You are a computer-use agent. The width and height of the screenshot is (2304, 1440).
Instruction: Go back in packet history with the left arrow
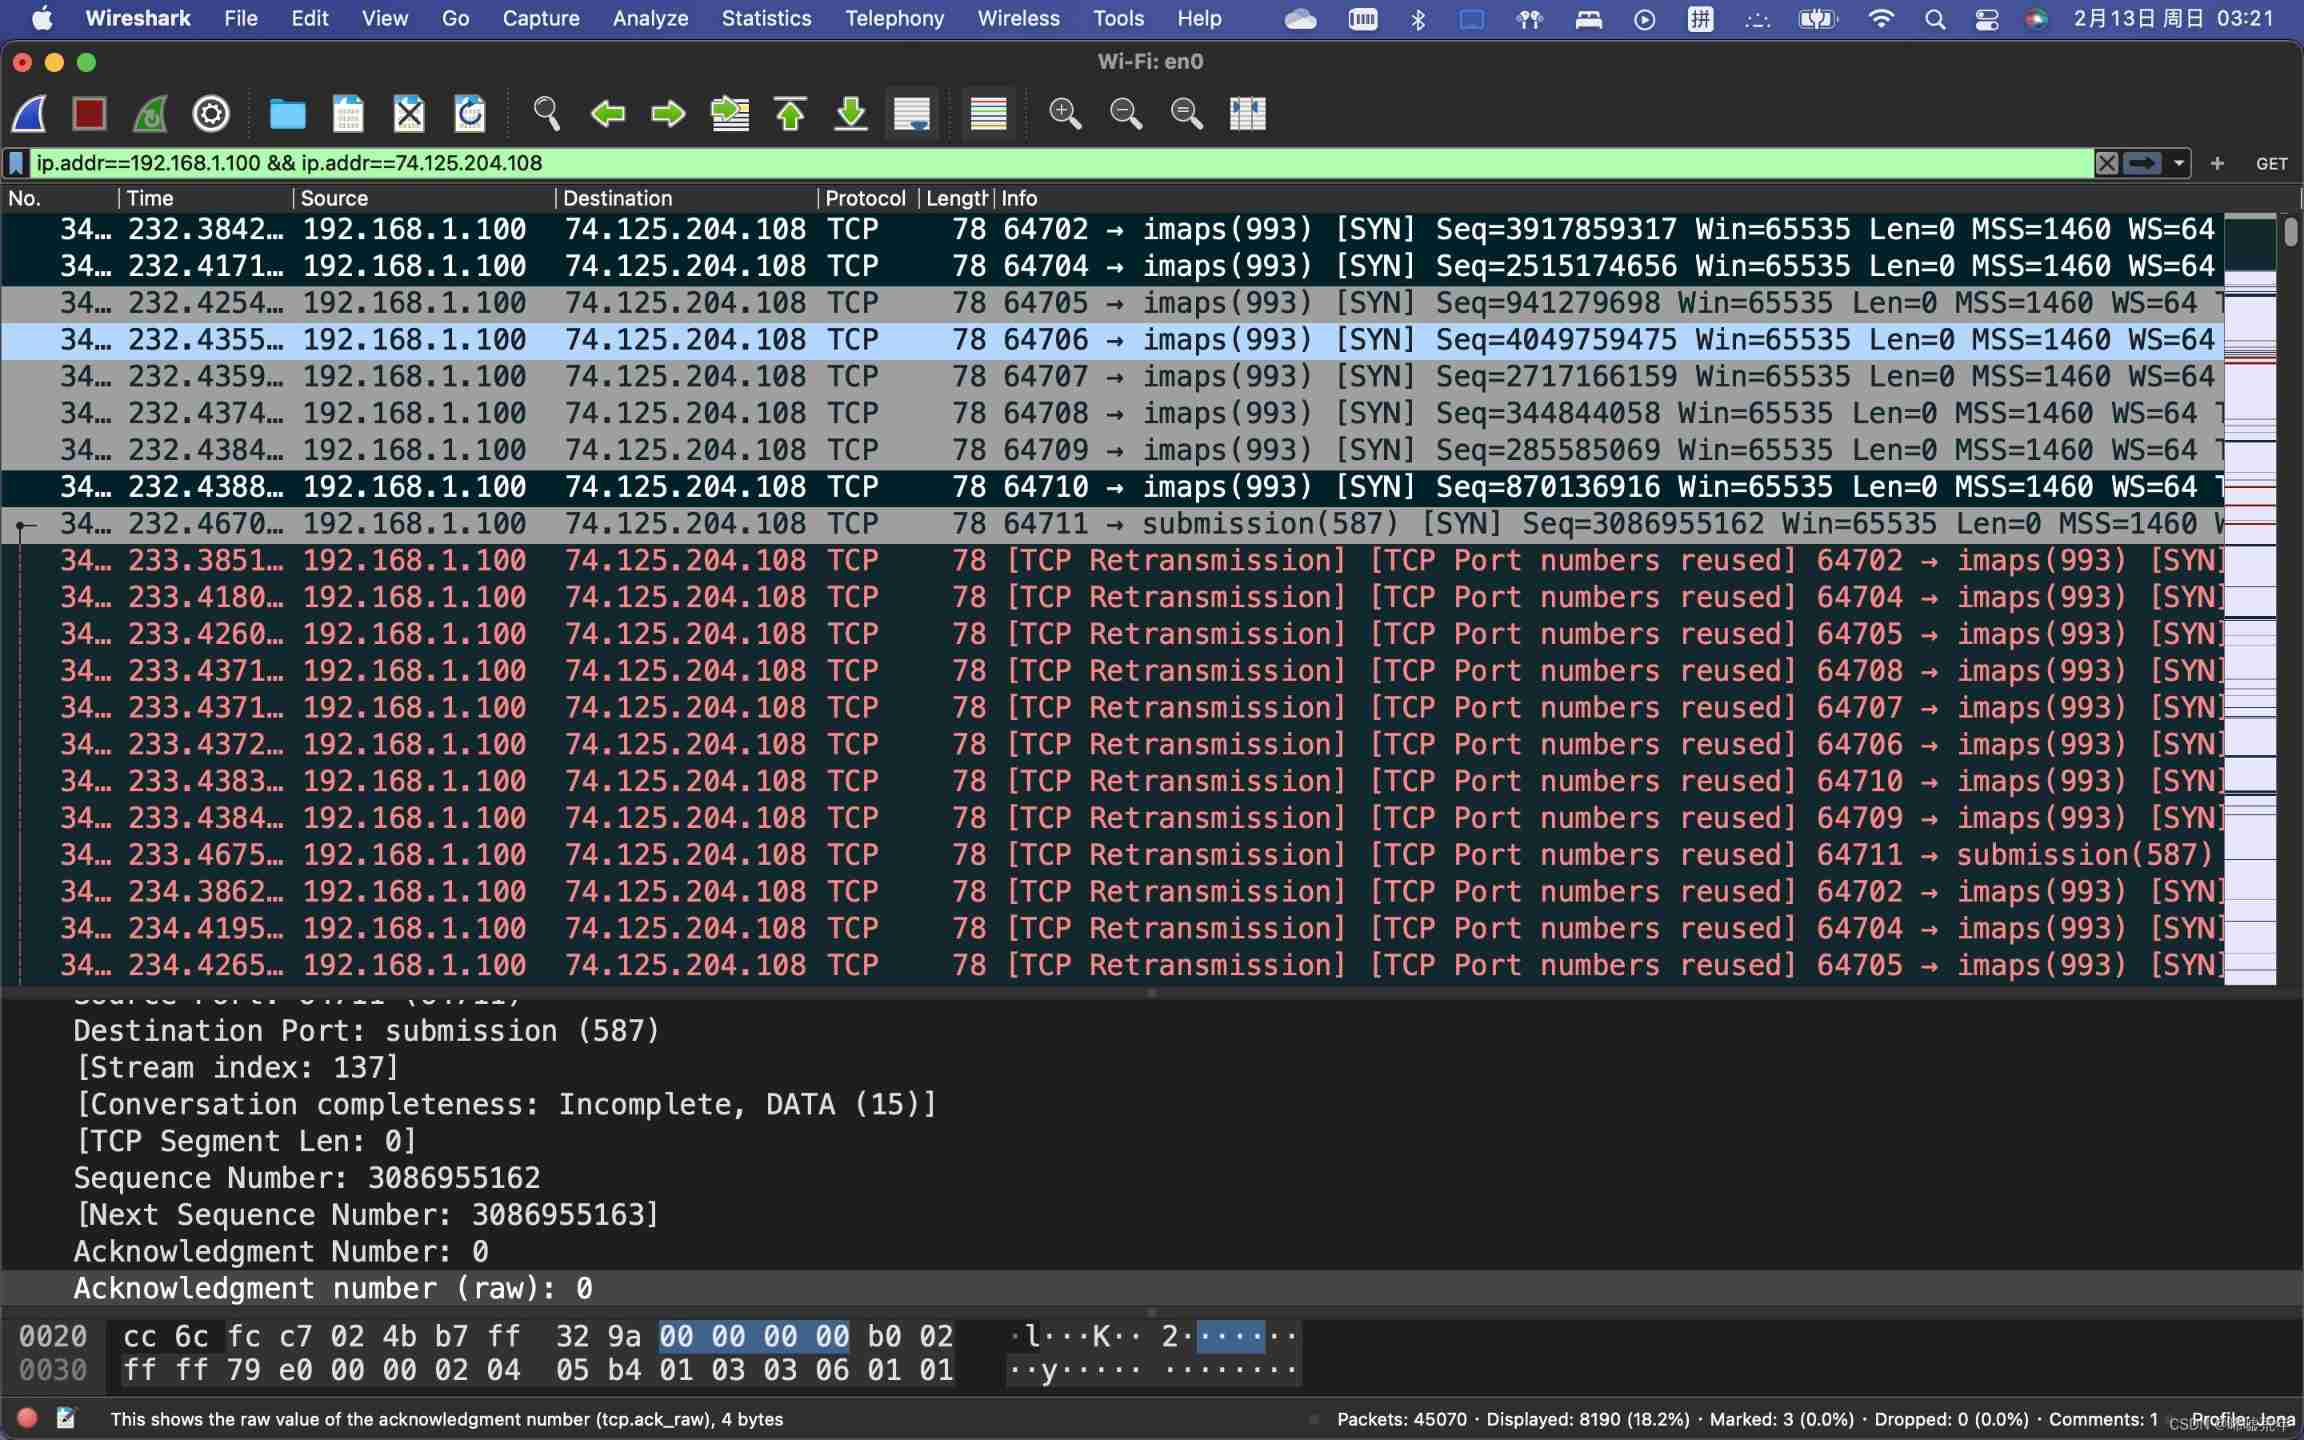[608, 113]
